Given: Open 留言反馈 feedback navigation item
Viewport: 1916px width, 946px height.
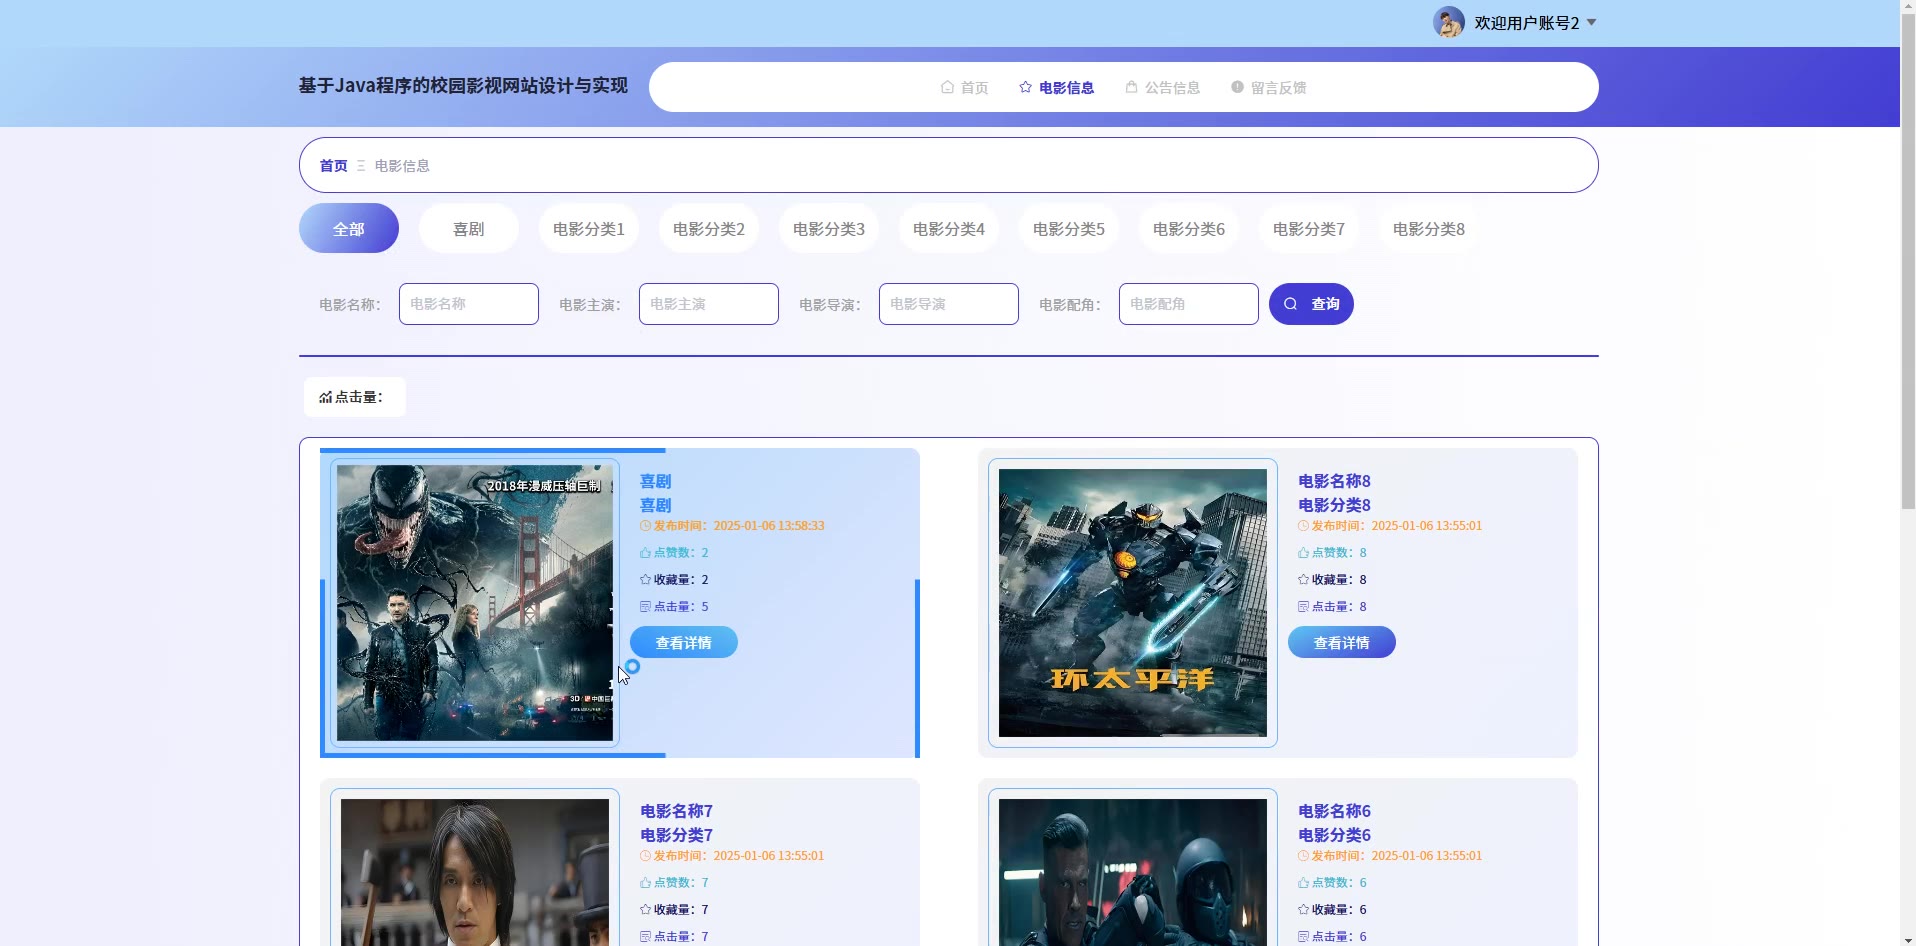Looking at the screenshot, I should [x=1268, y=88].
